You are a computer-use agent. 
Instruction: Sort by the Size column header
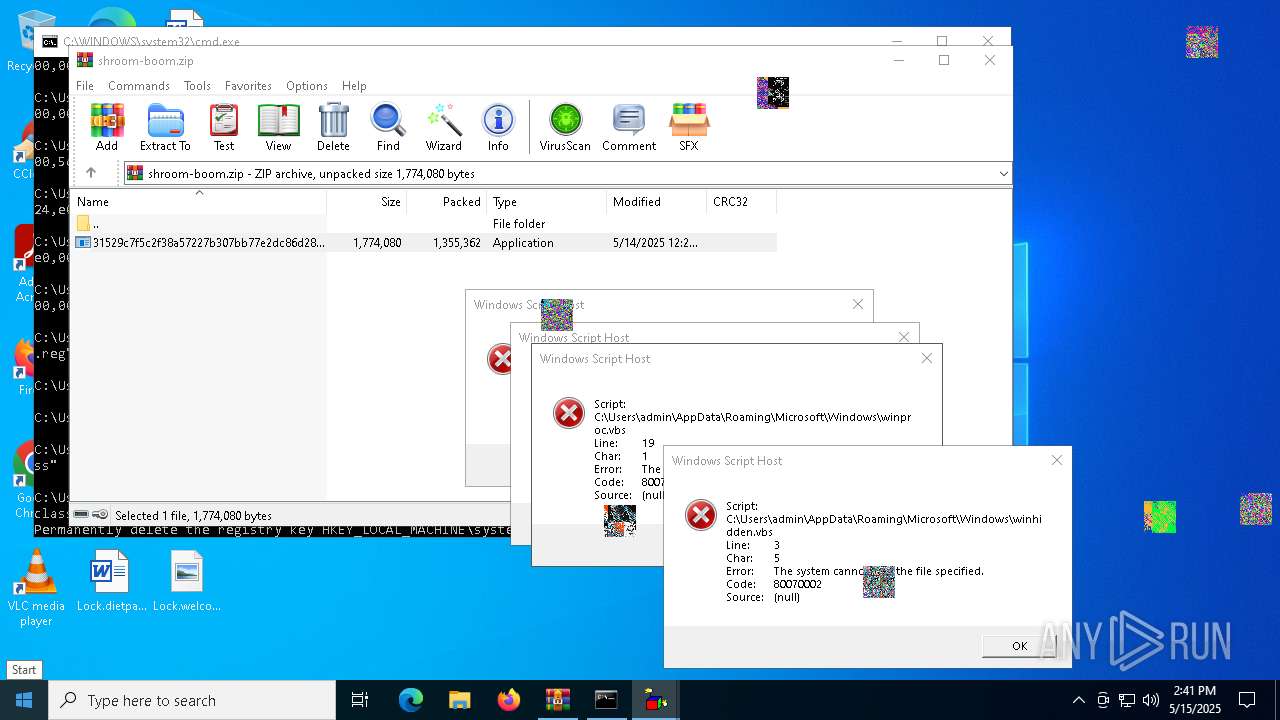pyautogui.click(x=366, y=201)
